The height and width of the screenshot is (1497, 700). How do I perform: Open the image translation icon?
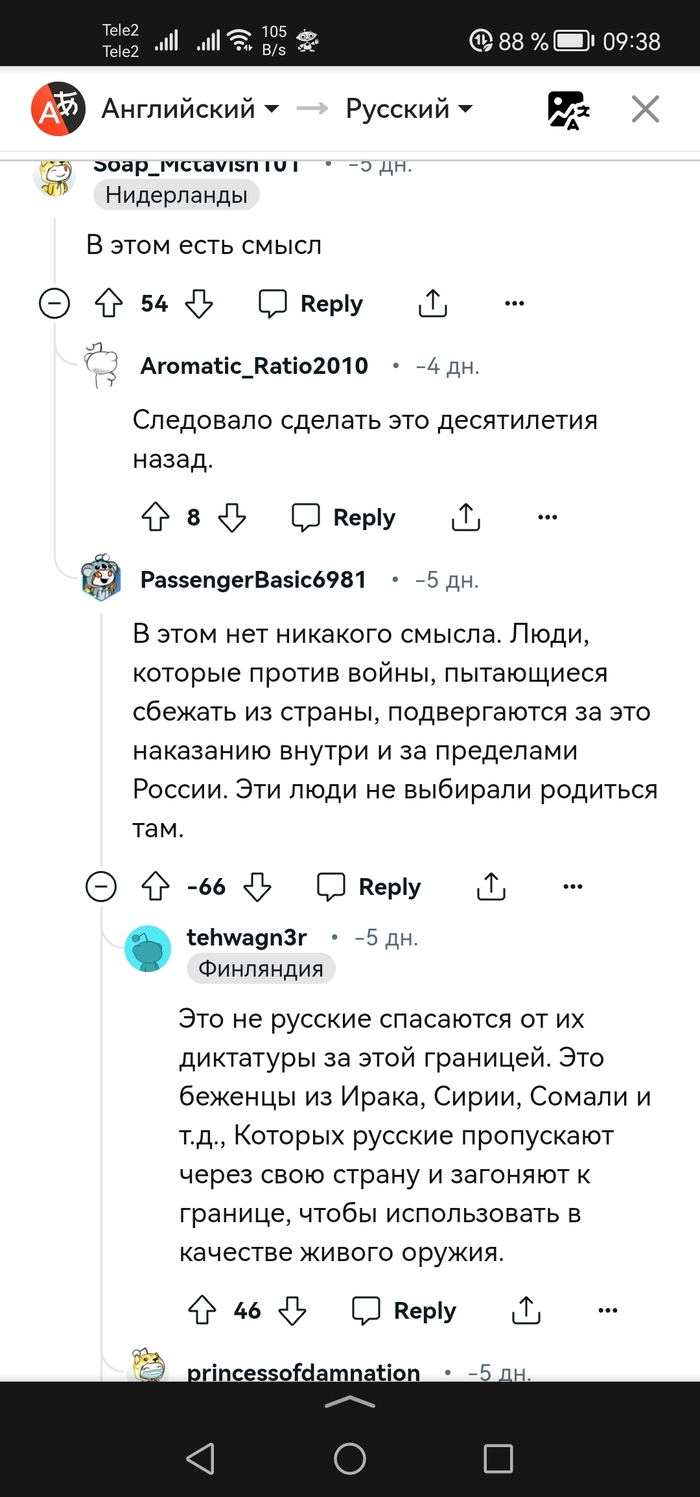(x=570, y=109)
